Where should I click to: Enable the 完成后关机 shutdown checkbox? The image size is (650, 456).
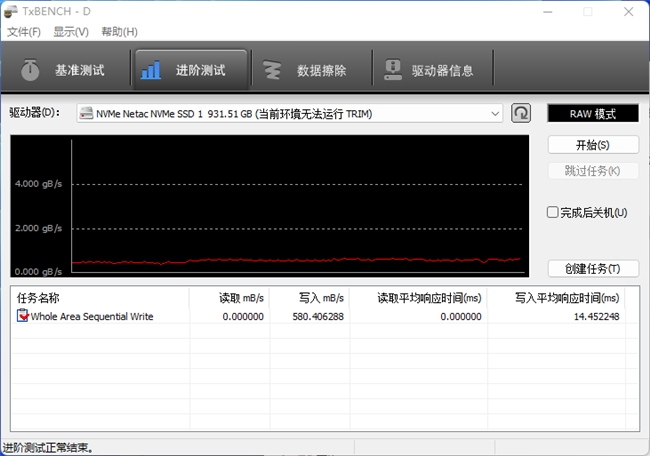click(x=553, y=212)
